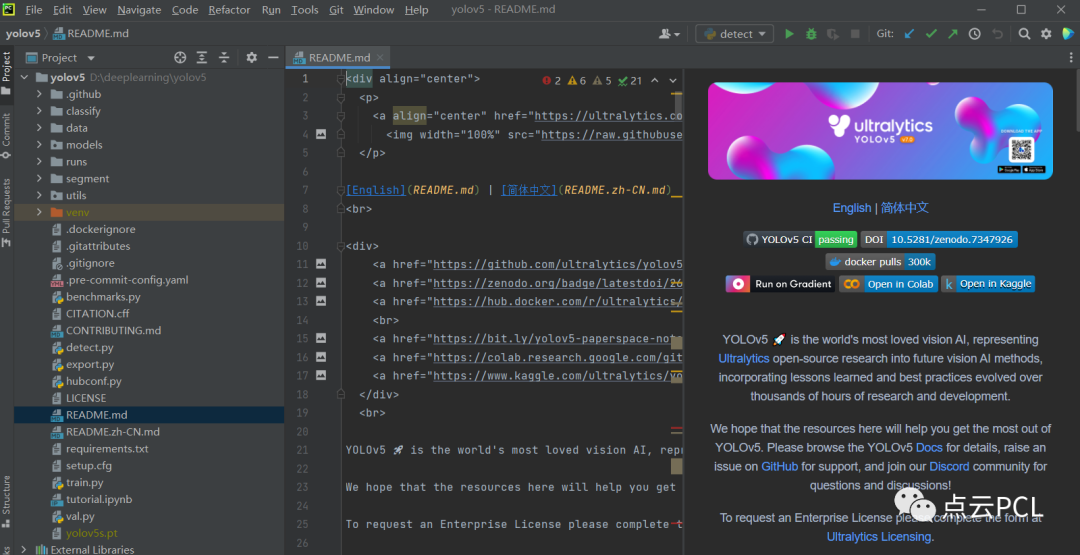
Task: Commit changes using green checkmark icon
Action: (931, 34)
